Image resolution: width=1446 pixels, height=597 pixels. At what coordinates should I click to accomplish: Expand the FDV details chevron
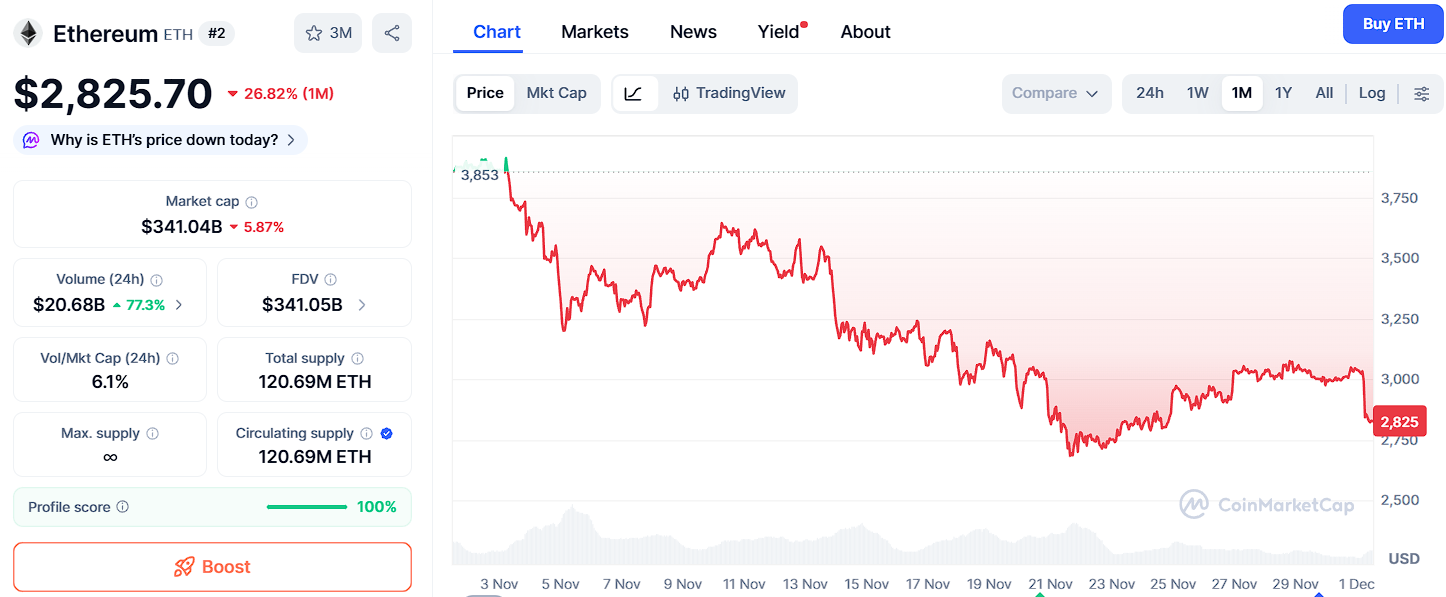[360, 305]
